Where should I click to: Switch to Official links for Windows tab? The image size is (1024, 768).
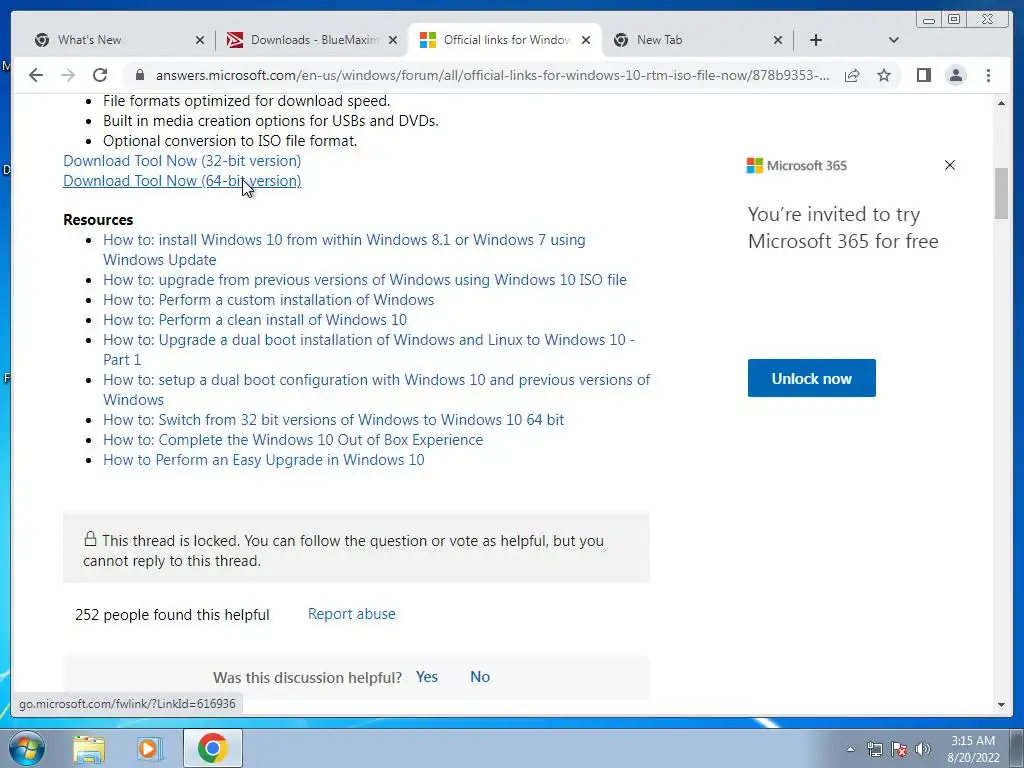pos(504,40)
